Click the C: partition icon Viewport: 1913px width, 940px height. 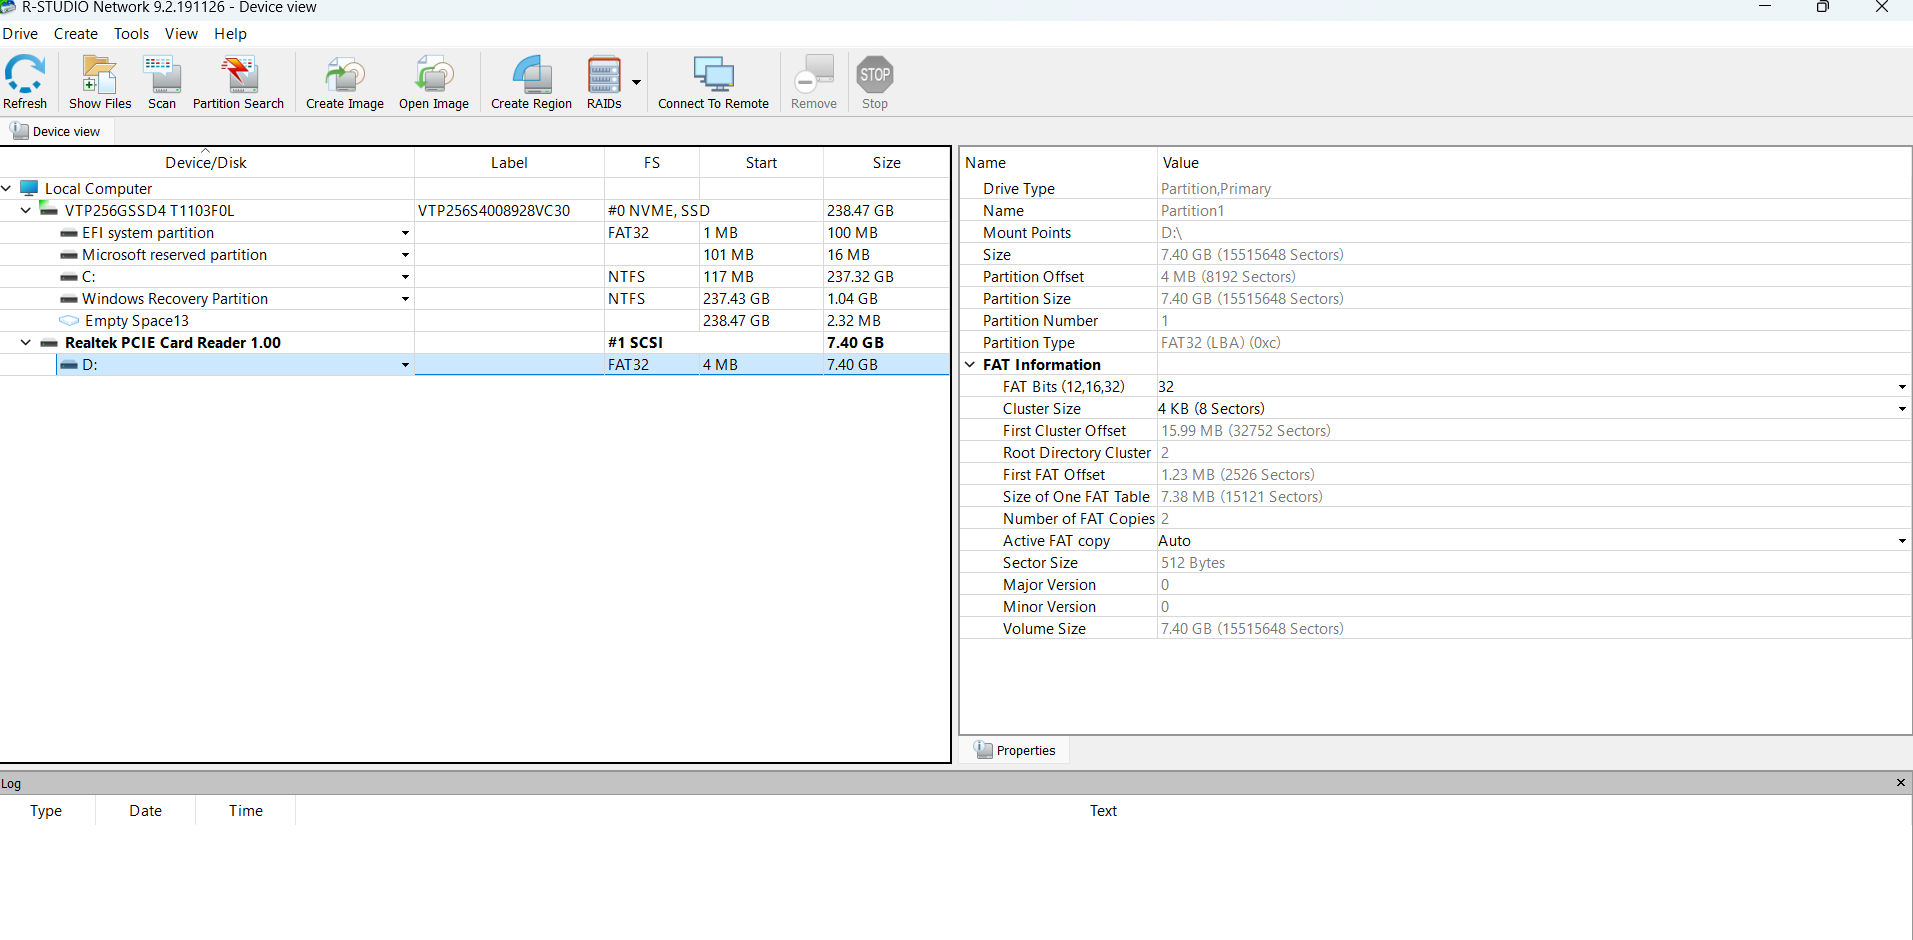[x=69, y=277]
